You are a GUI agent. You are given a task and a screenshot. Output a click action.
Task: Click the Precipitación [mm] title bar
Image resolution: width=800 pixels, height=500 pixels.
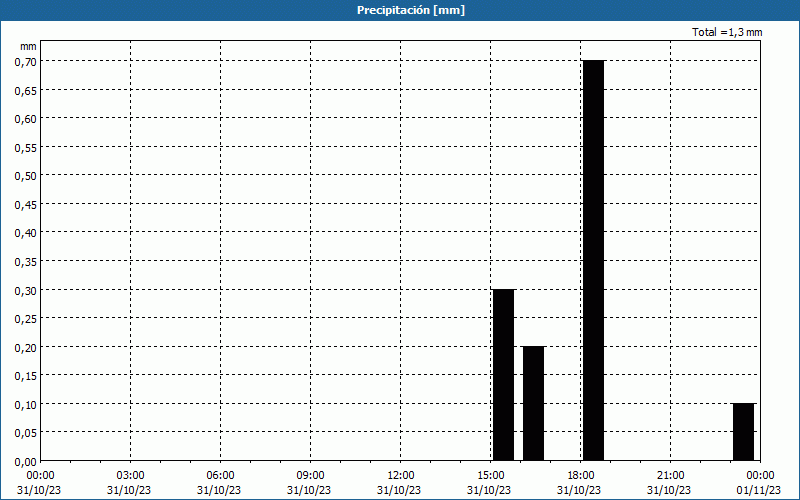pyautogui.click(x=400, y=10)
